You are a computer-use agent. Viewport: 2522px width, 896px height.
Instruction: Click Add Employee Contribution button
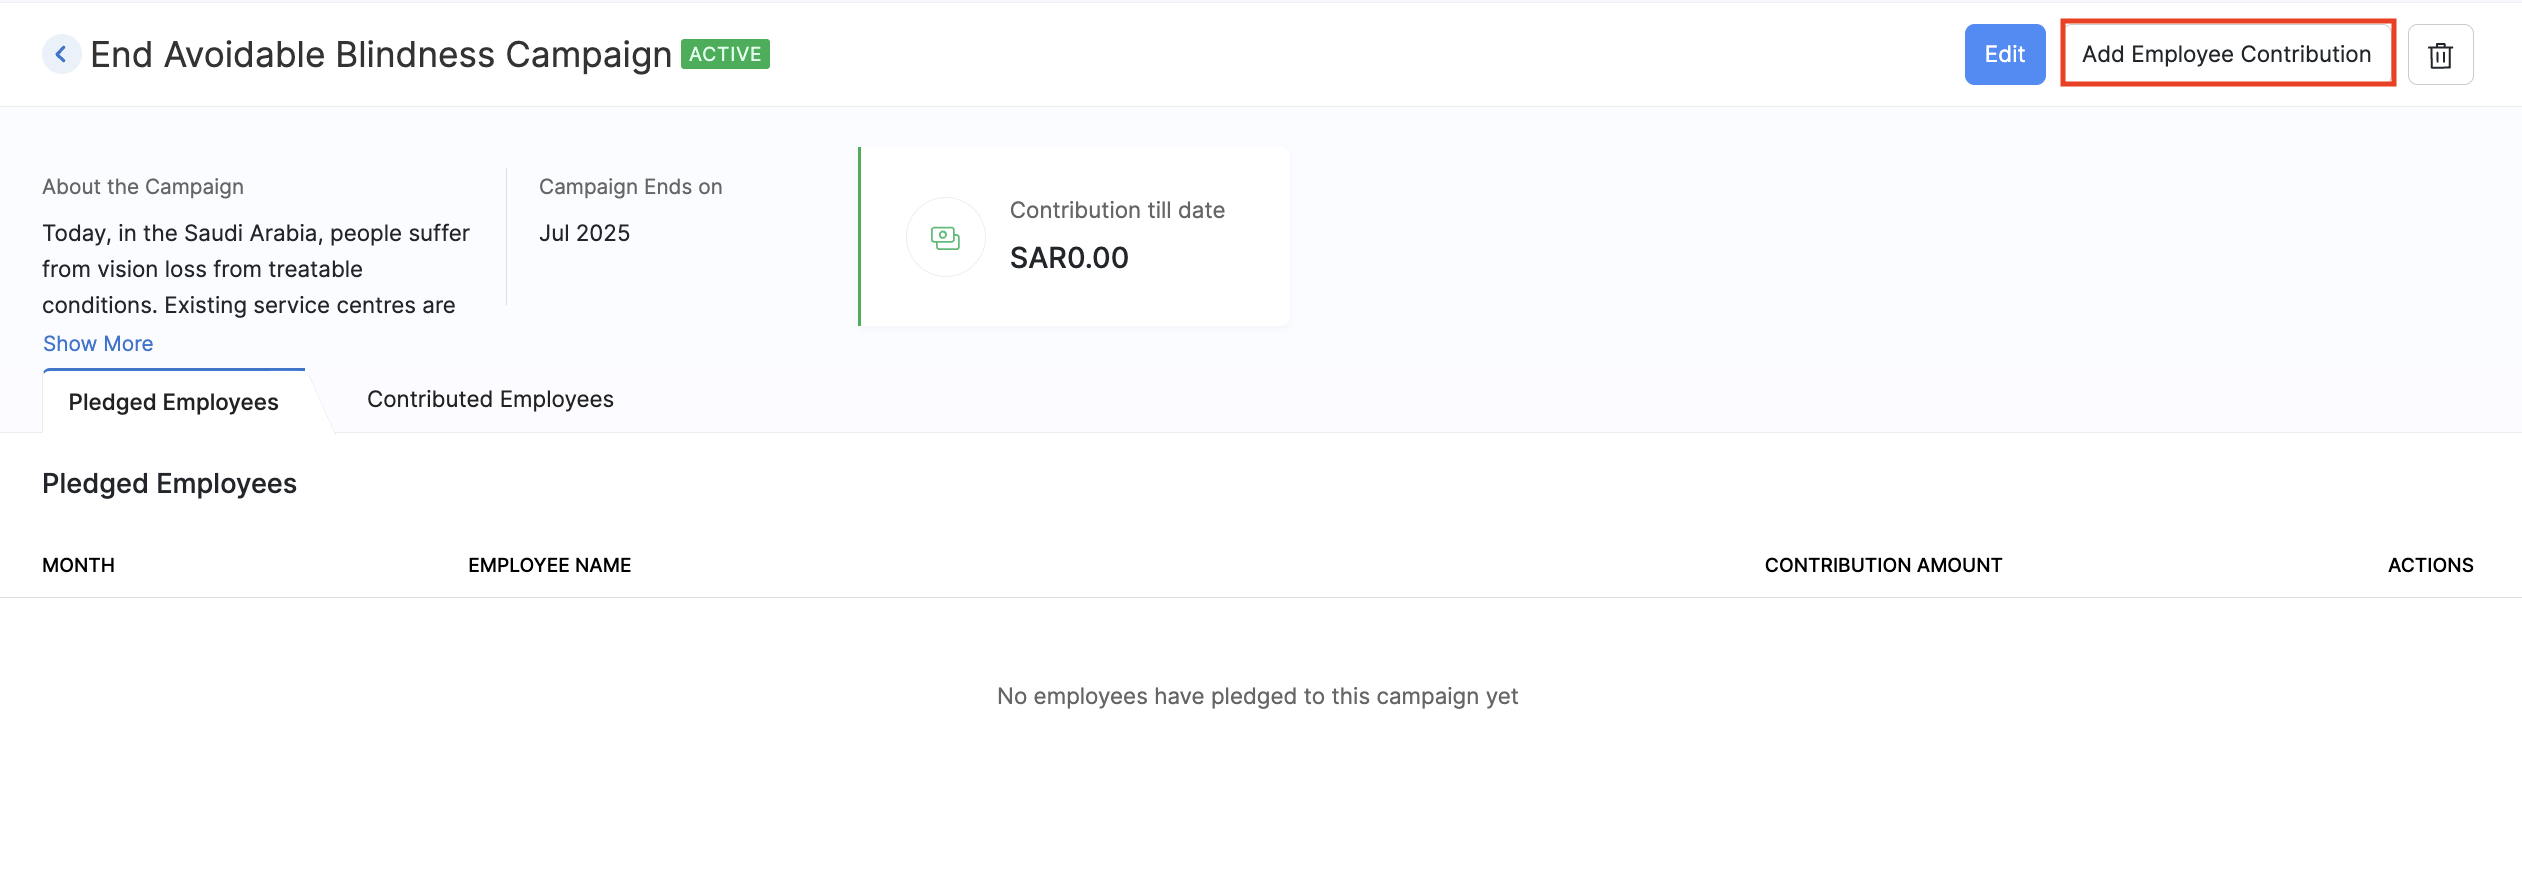pyautogui.click(x=2226, y=54)
